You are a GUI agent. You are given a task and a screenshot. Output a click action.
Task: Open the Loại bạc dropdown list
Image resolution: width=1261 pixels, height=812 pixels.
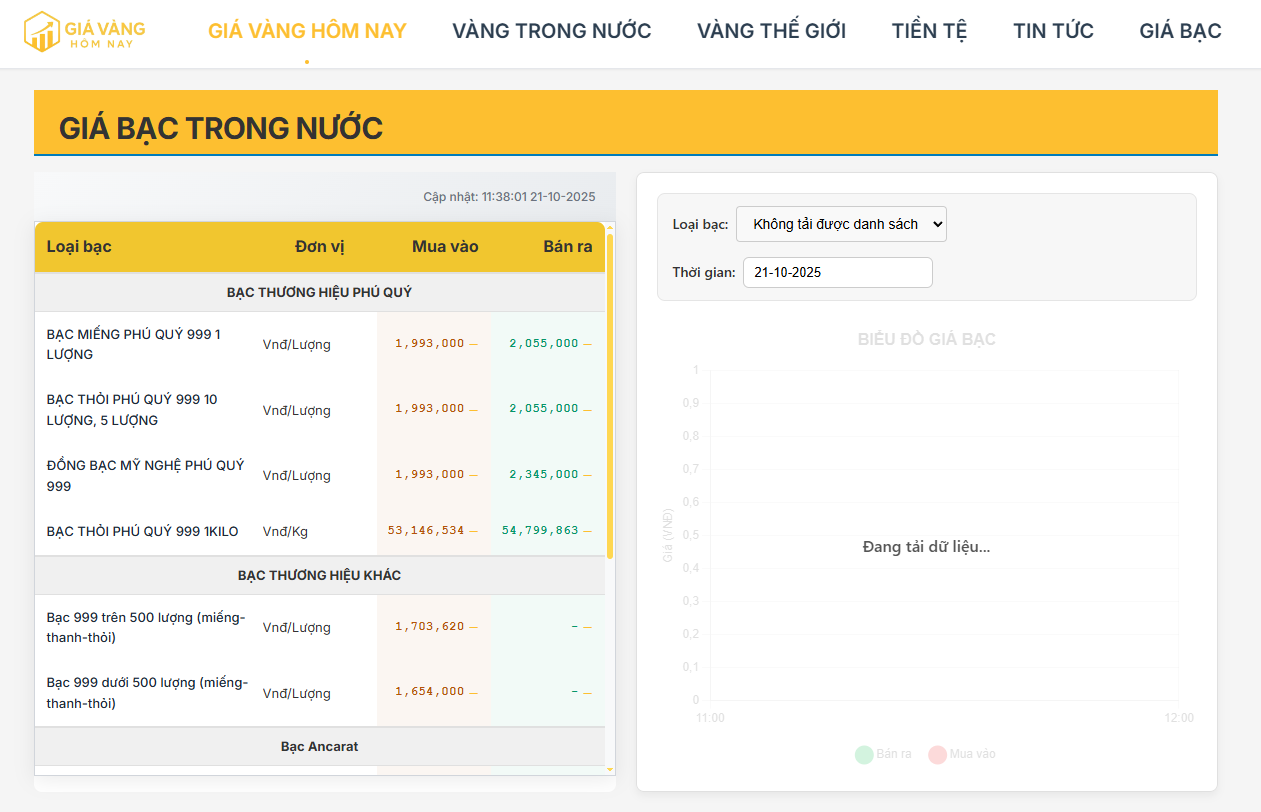840,224
